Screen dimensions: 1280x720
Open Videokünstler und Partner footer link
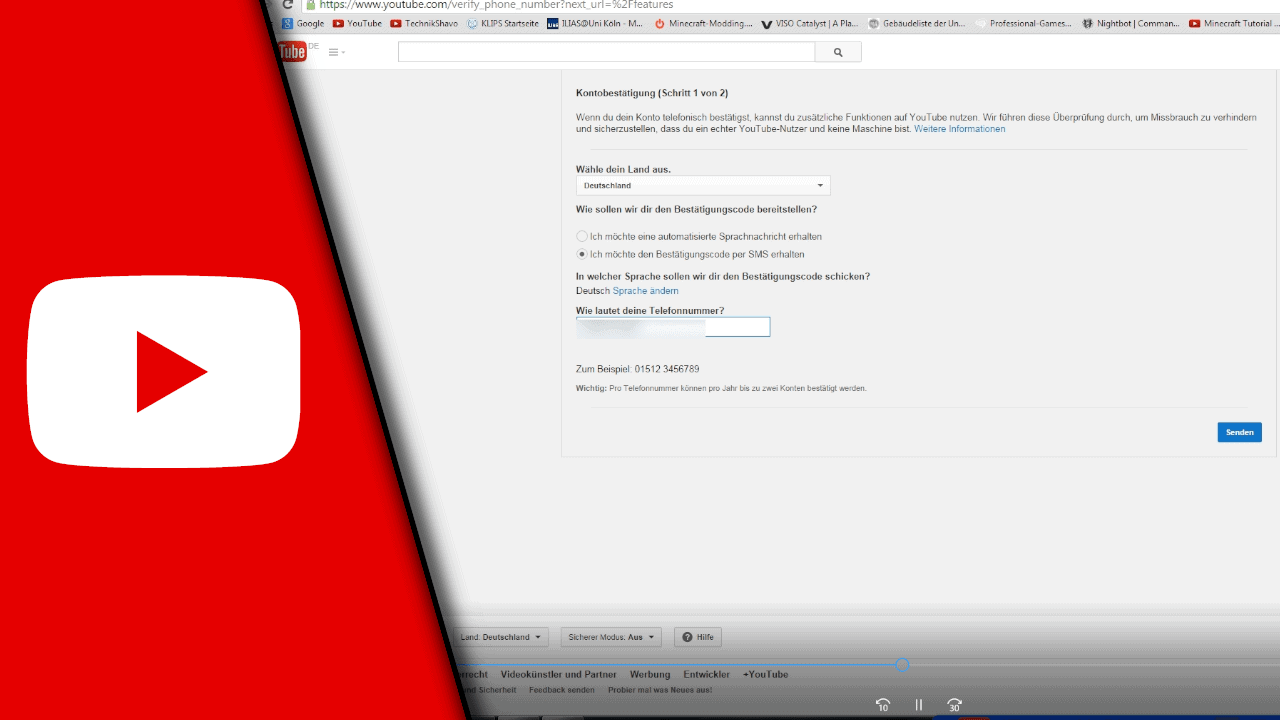click(x=559, y=674)
